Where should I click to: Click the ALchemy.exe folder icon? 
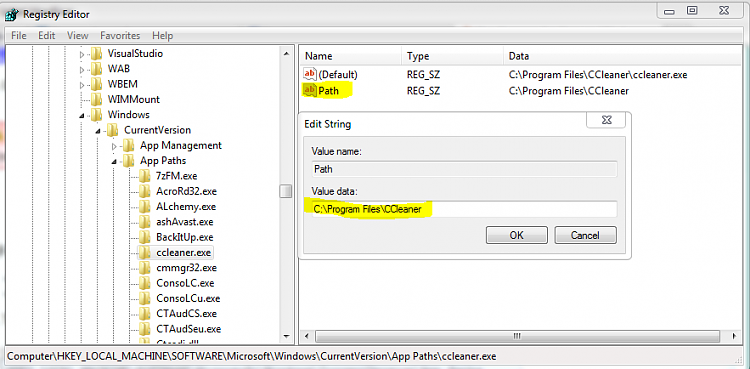click(x=145, y=207)
